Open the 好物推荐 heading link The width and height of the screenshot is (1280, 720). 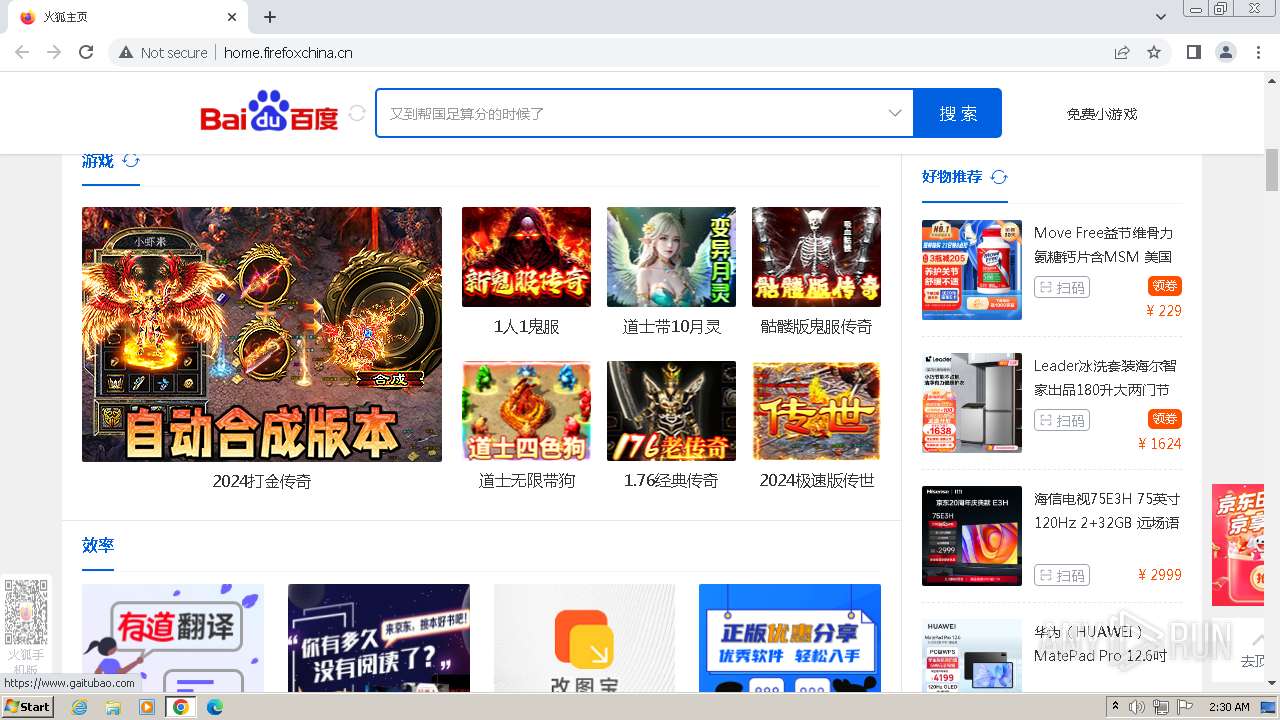click(x=952, y=177)
